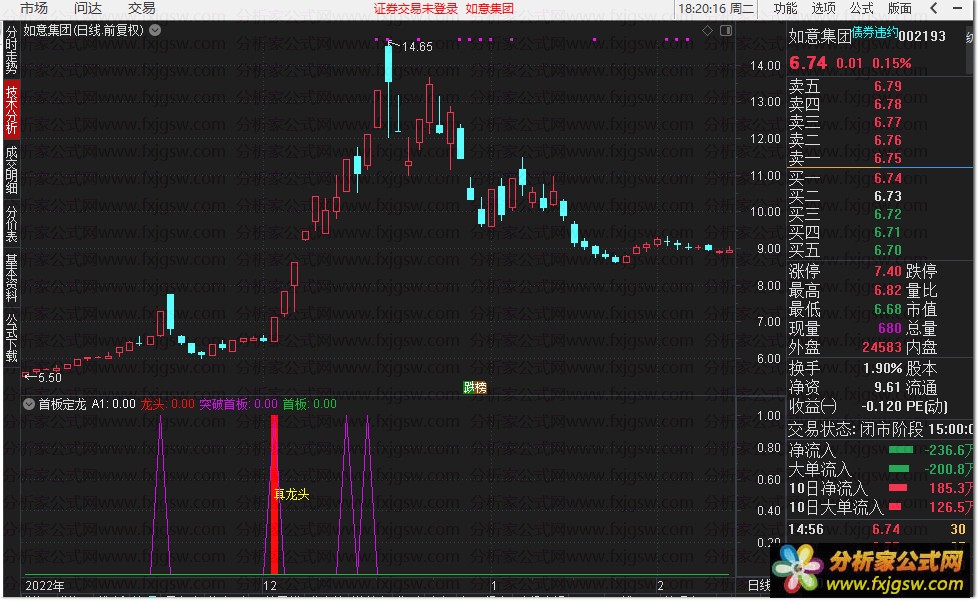980x601 pixels.
Task: Click the 净资 value 9.61
Action: tap(888, 387)
